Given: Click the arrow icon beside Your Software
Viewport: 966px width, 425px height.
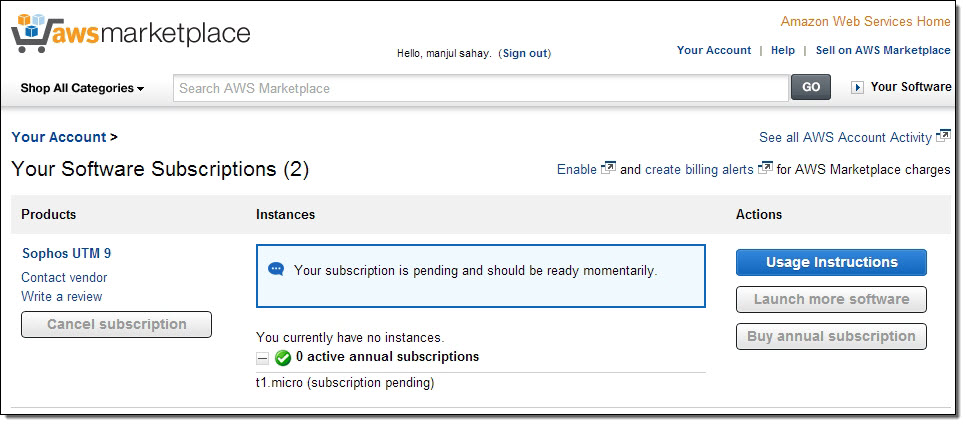Looking at the screenshot, I should [x=857, y=87].
